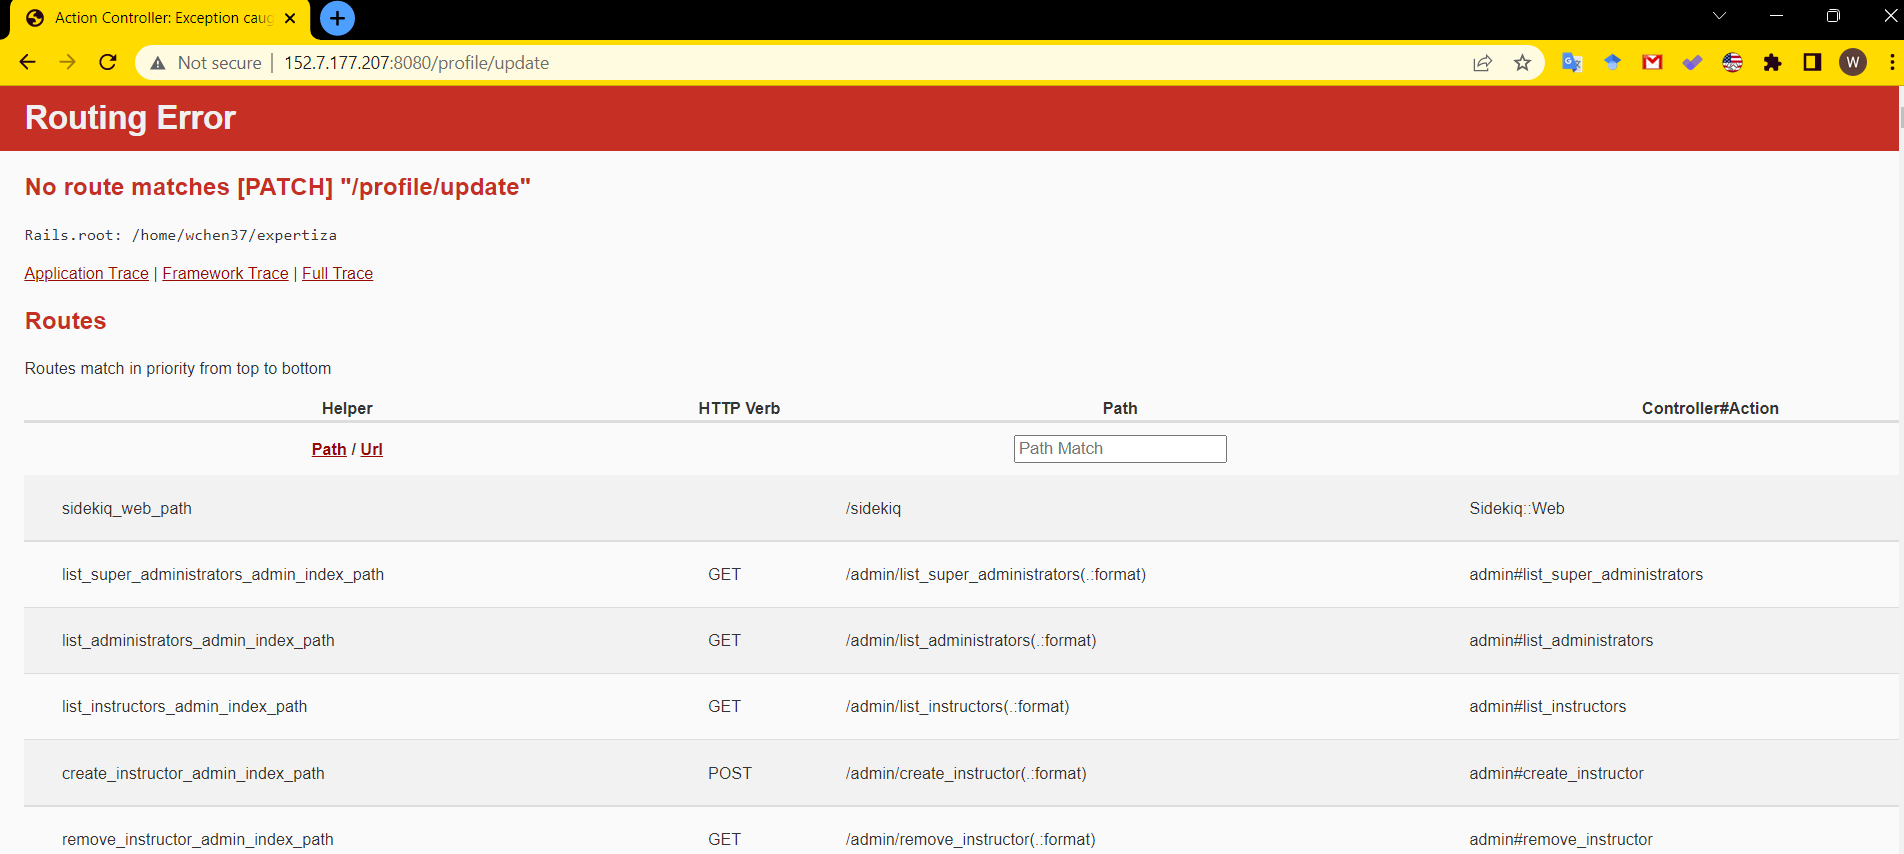1904x854 pixels.
Task: Click admin#list_super_administrators action cell
Action: click(x=1586, y=574)
